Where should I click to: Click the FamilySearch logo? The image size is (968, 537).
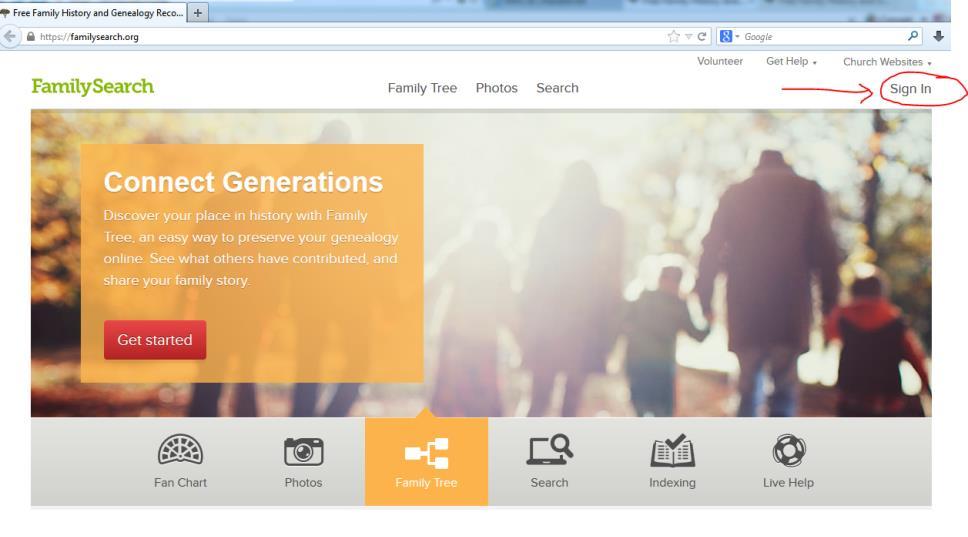(93, 86)
